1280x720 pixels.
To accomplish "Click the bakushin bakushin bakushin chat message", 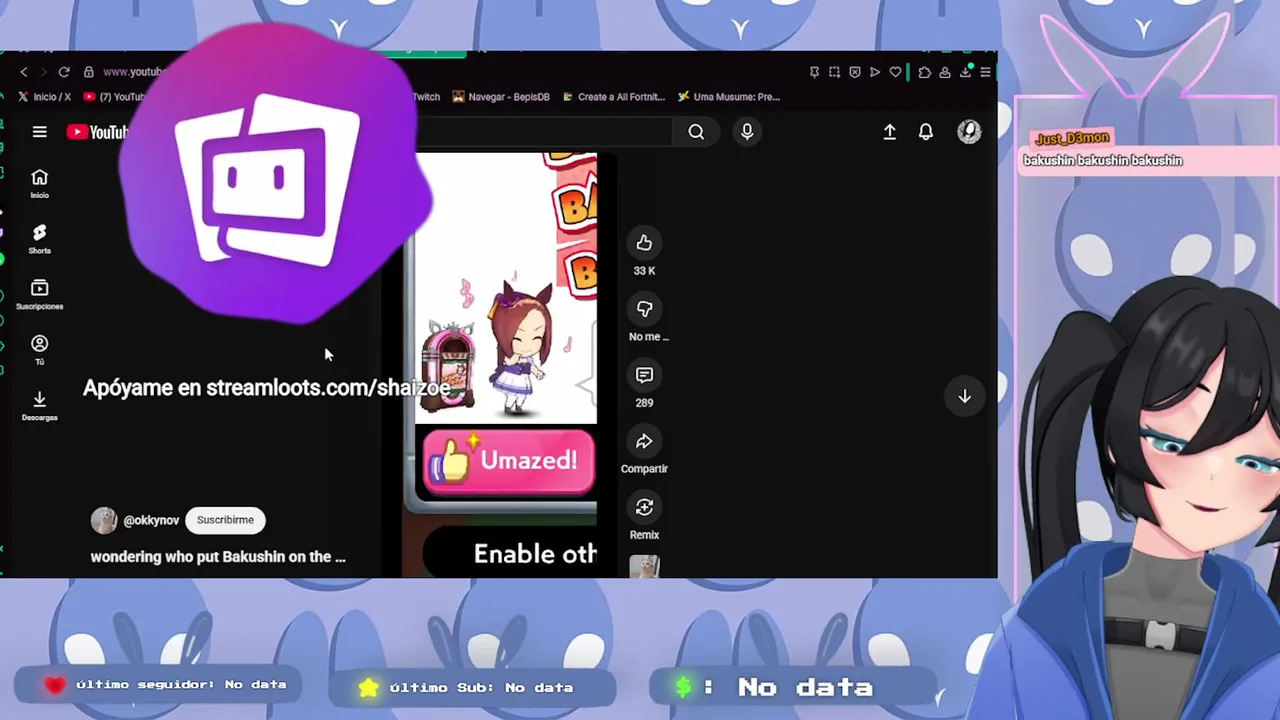I will click(1102, 161).
